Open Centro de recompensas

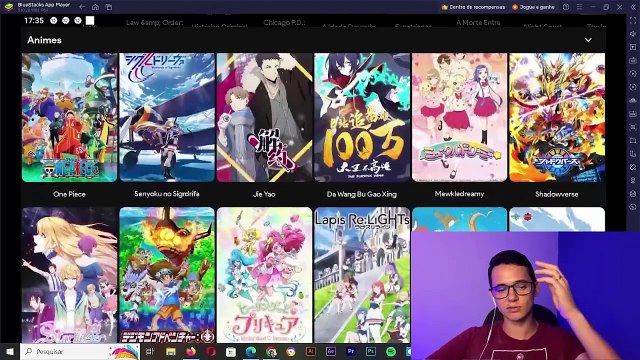[x=473, y=7]
